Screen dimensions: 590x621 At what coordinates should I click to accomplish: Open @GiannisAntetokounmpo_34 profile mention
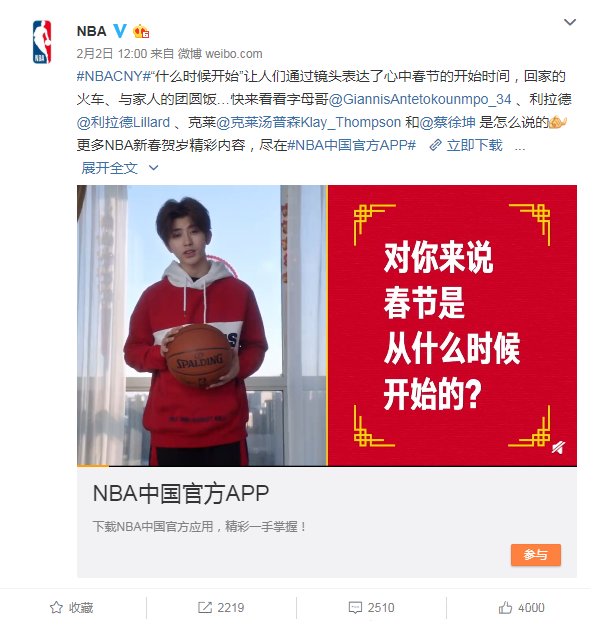tap(420, 99)
